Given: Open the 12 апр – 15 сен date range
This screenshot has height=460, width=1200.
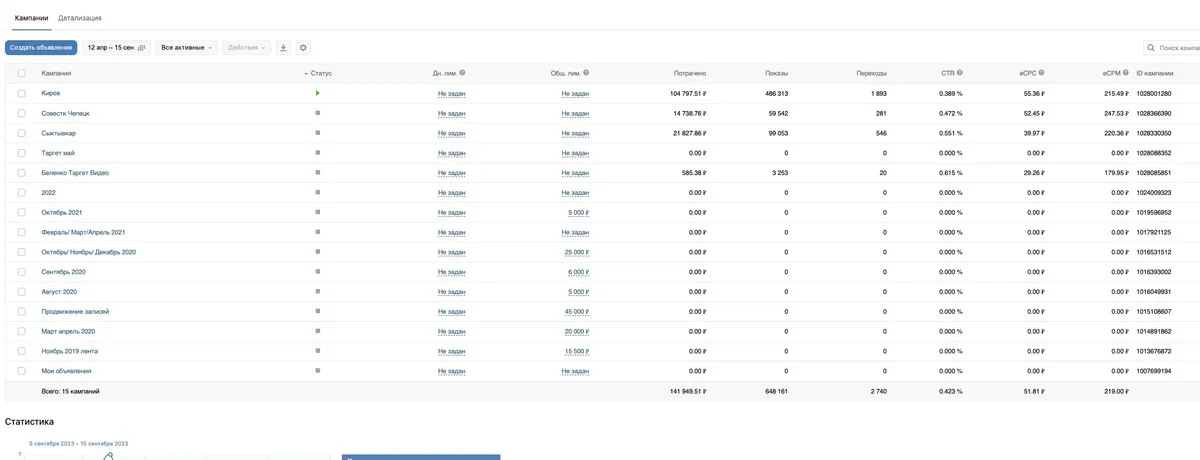Looking at the screenshot, I should pyautogui.click(x=116, y=47).
